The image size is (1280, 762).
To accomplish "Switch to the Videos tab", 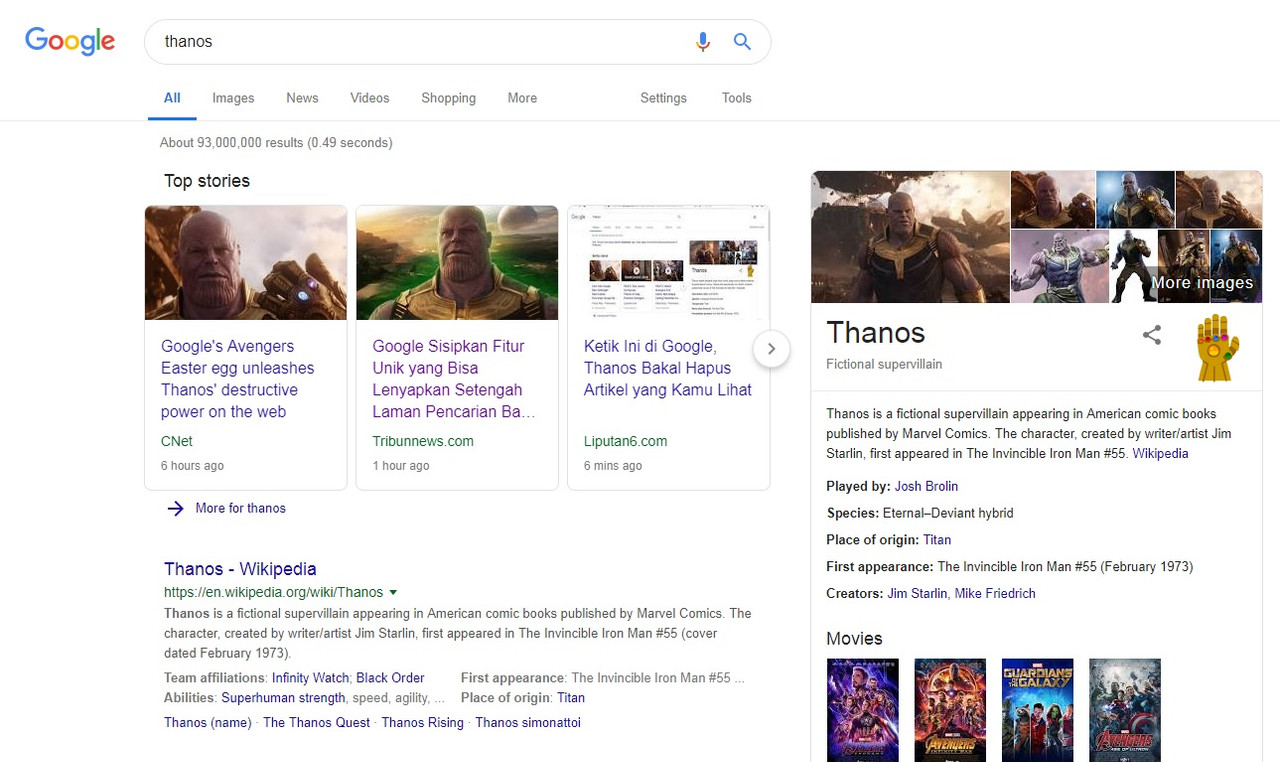I will pyautogui.click(x=370, y=98).
